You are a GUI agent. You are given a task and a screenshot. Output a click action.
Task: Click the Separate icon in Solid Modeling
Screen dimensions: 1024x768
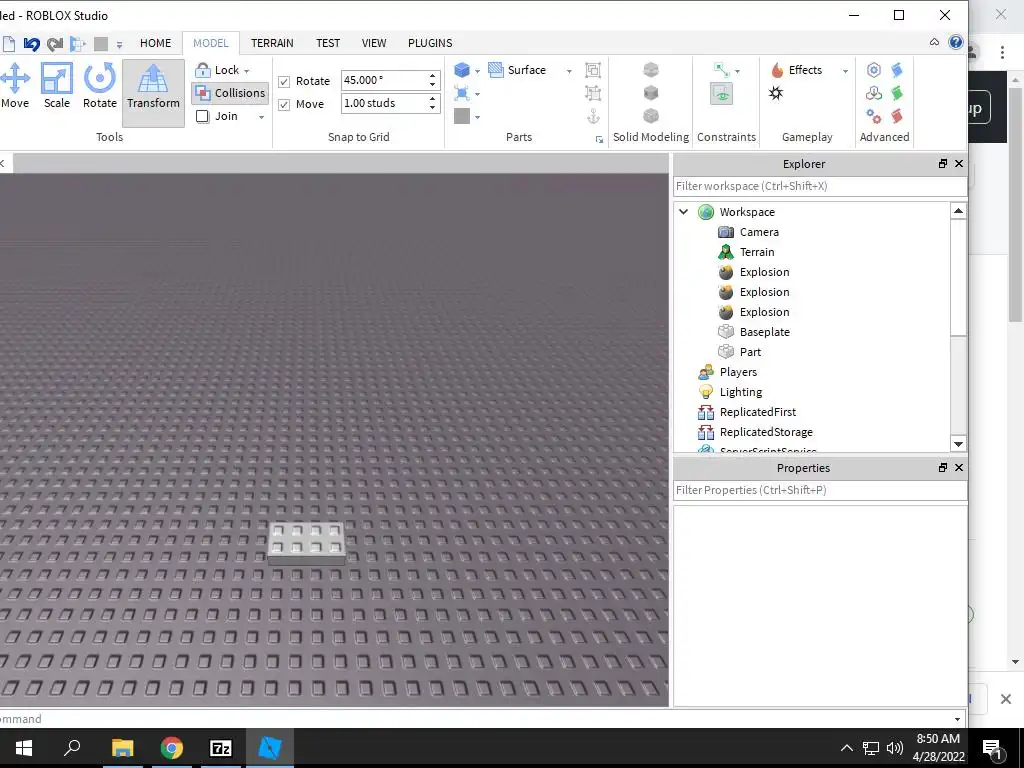(651, 116)
